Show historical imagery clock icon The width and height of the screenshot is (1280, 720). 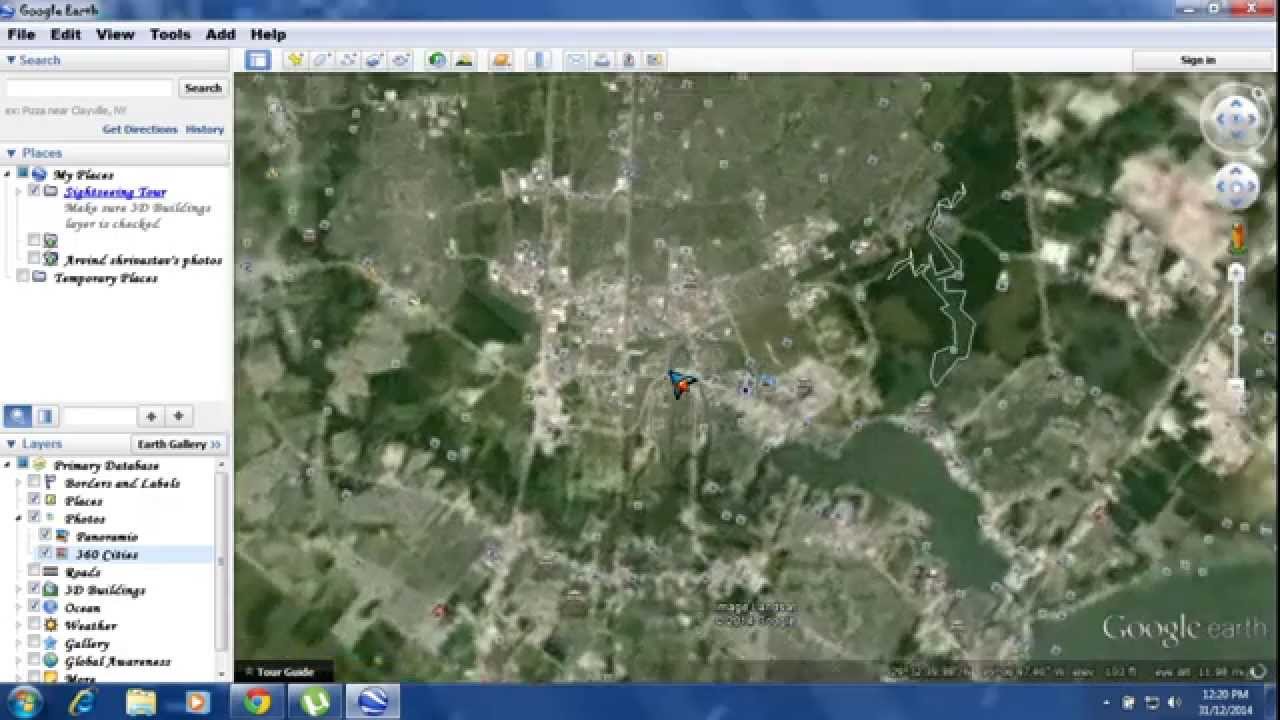[437, 60]
